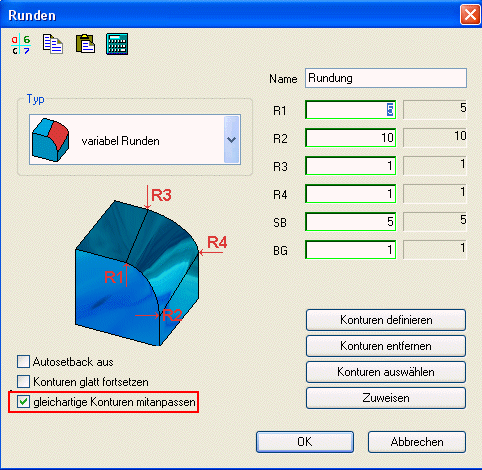Click the variable table icon in toolbar
Image resolution: width=482 pixels, height=470 pixels.
21,44
